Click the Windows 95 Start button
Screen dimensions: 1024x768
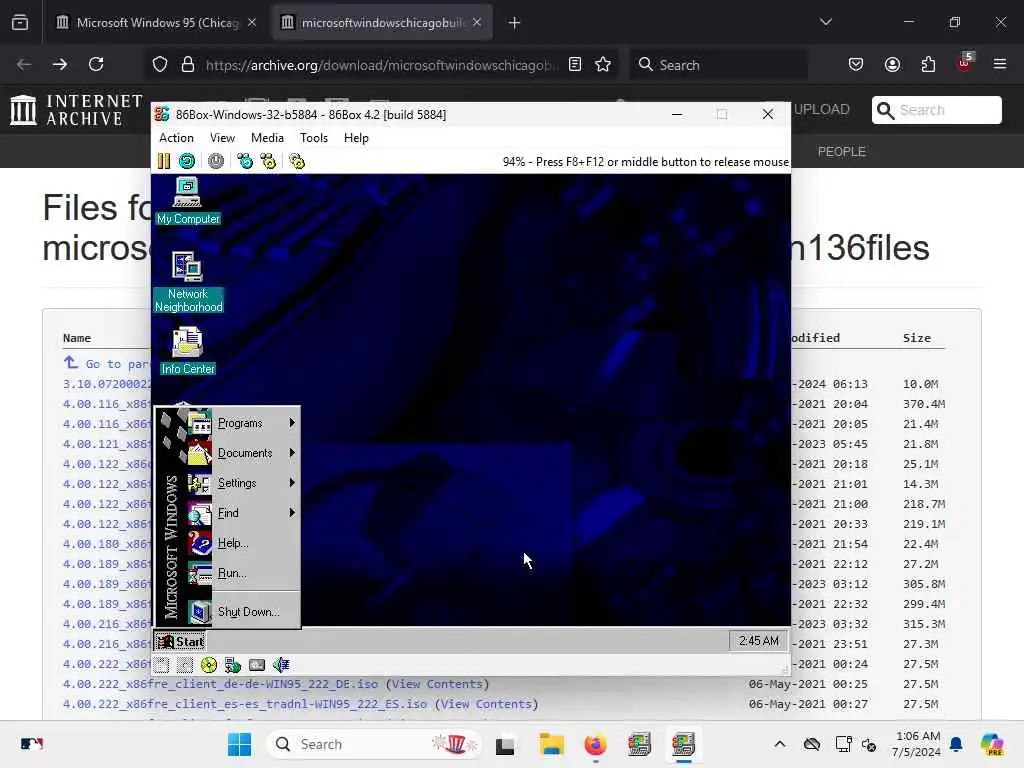coord(180,641)
